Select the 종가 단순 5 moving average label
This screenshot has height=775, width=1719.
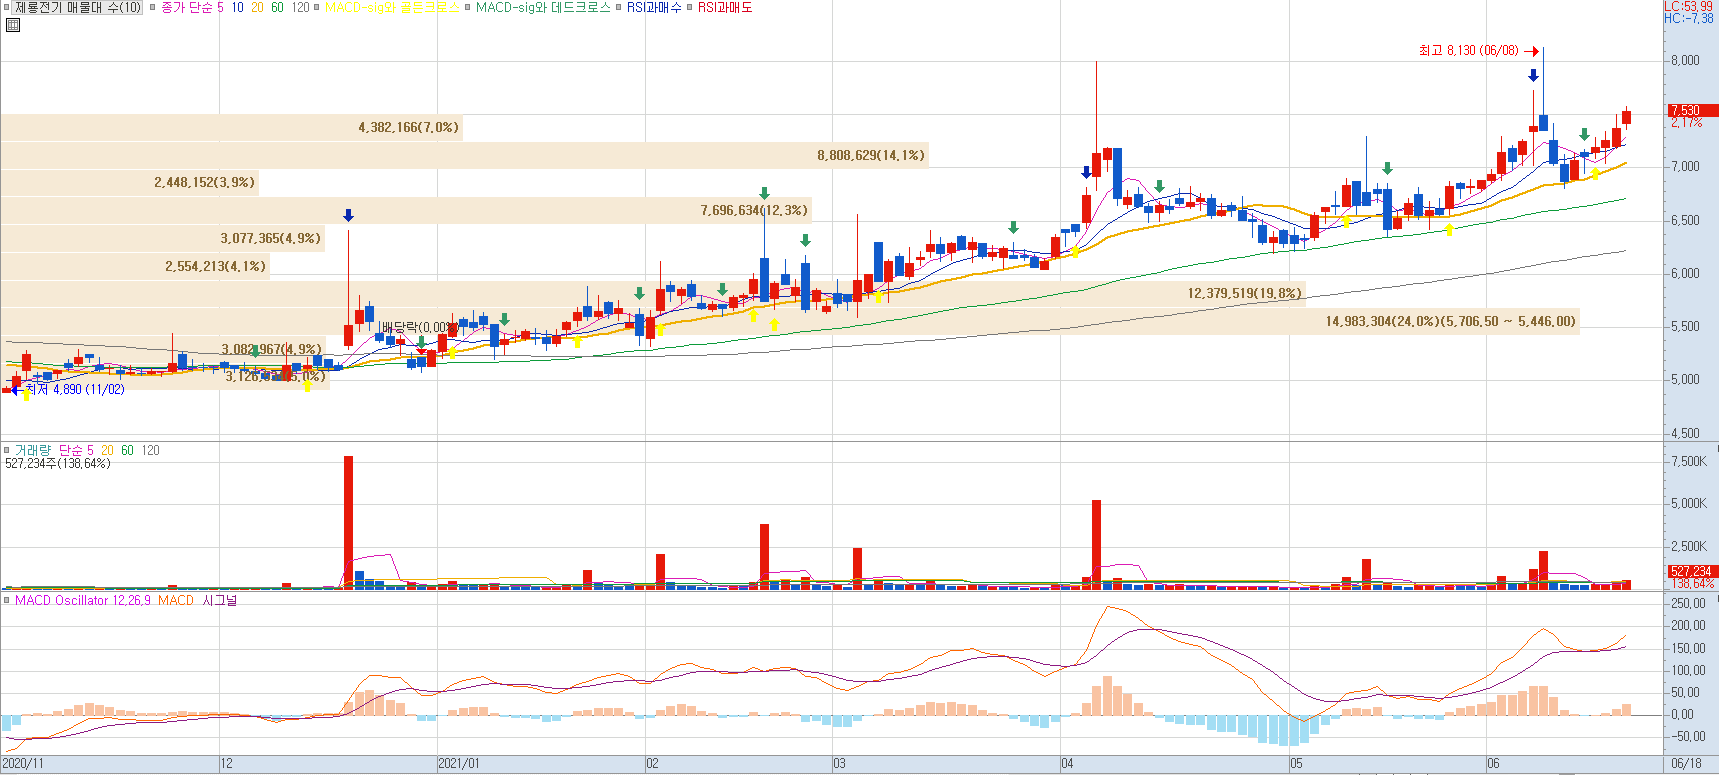[x=193, y=7]
